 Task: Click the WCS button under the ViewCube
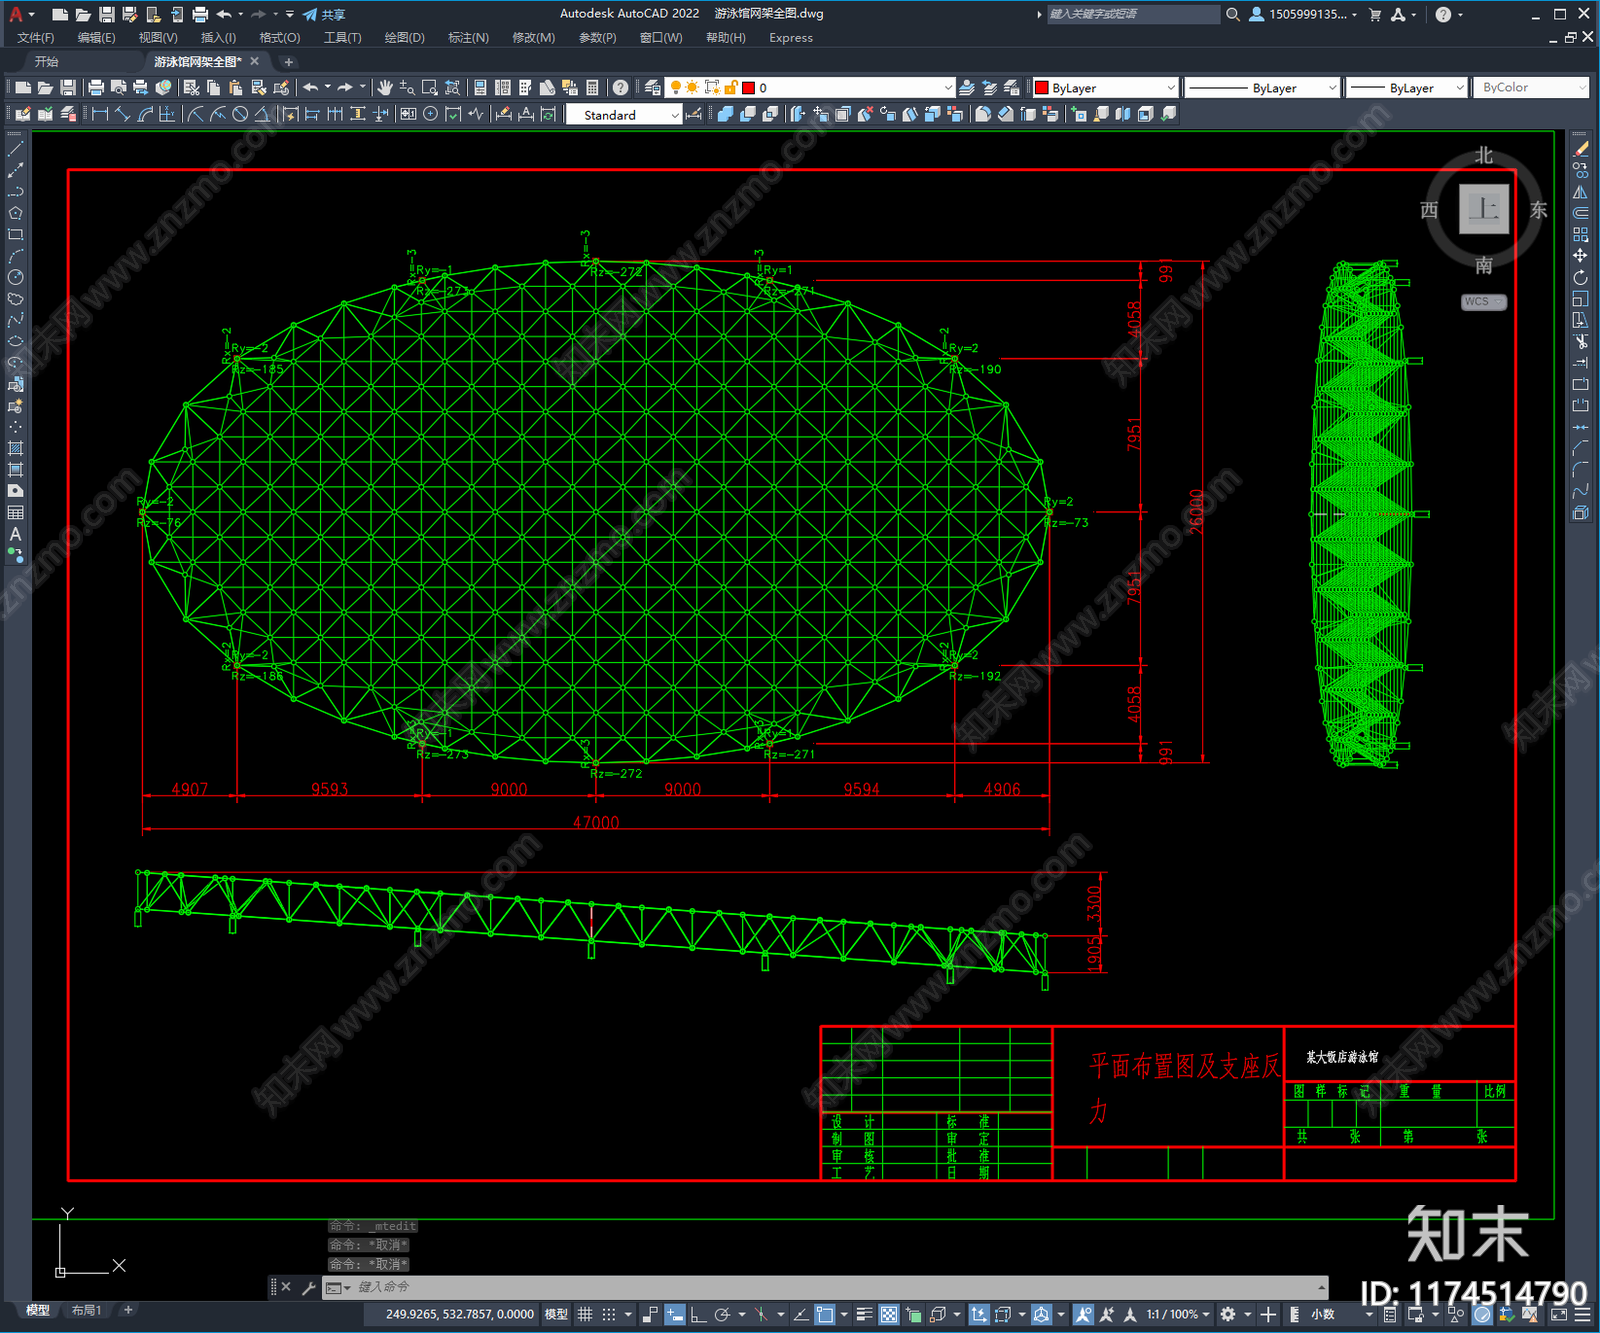click(x=1484, y=302)
